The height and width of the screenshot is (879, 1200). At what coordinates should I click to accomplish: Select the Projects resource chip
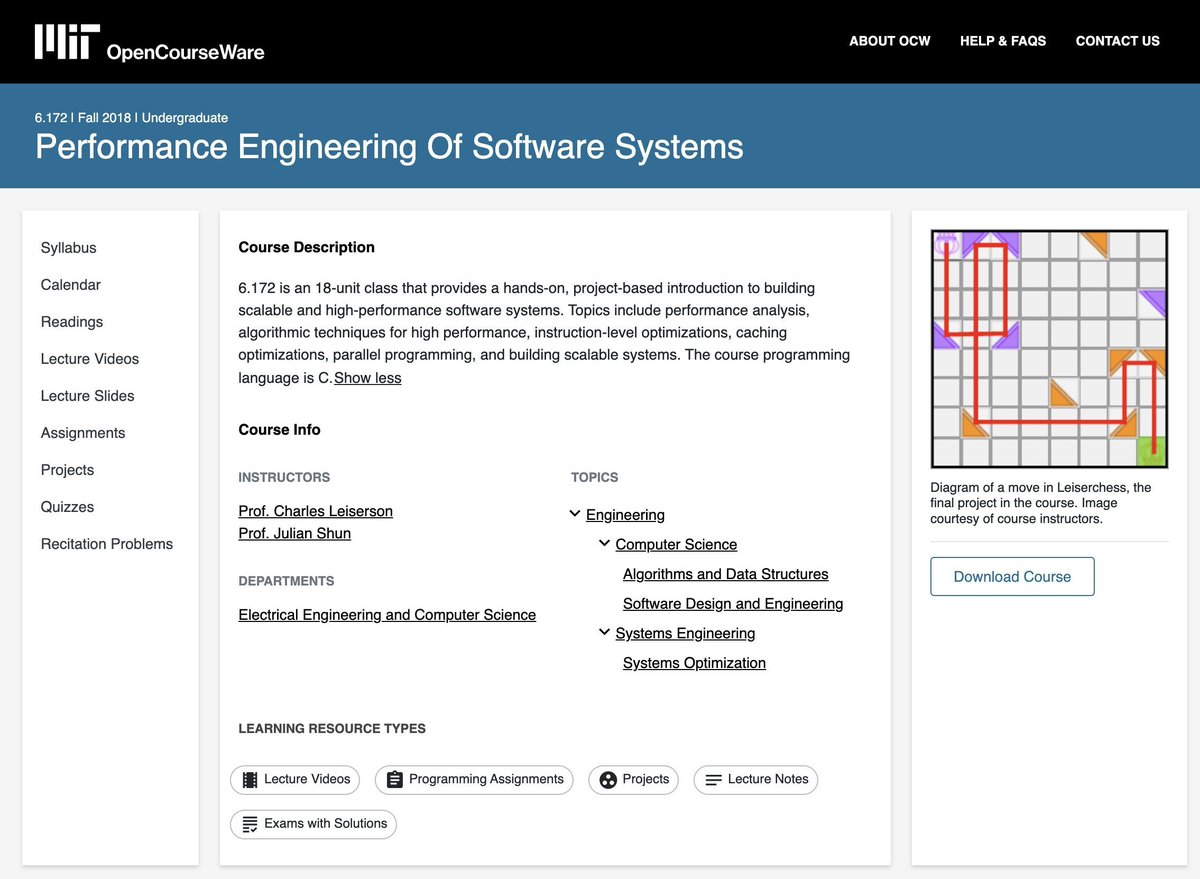tap(634, 780)
